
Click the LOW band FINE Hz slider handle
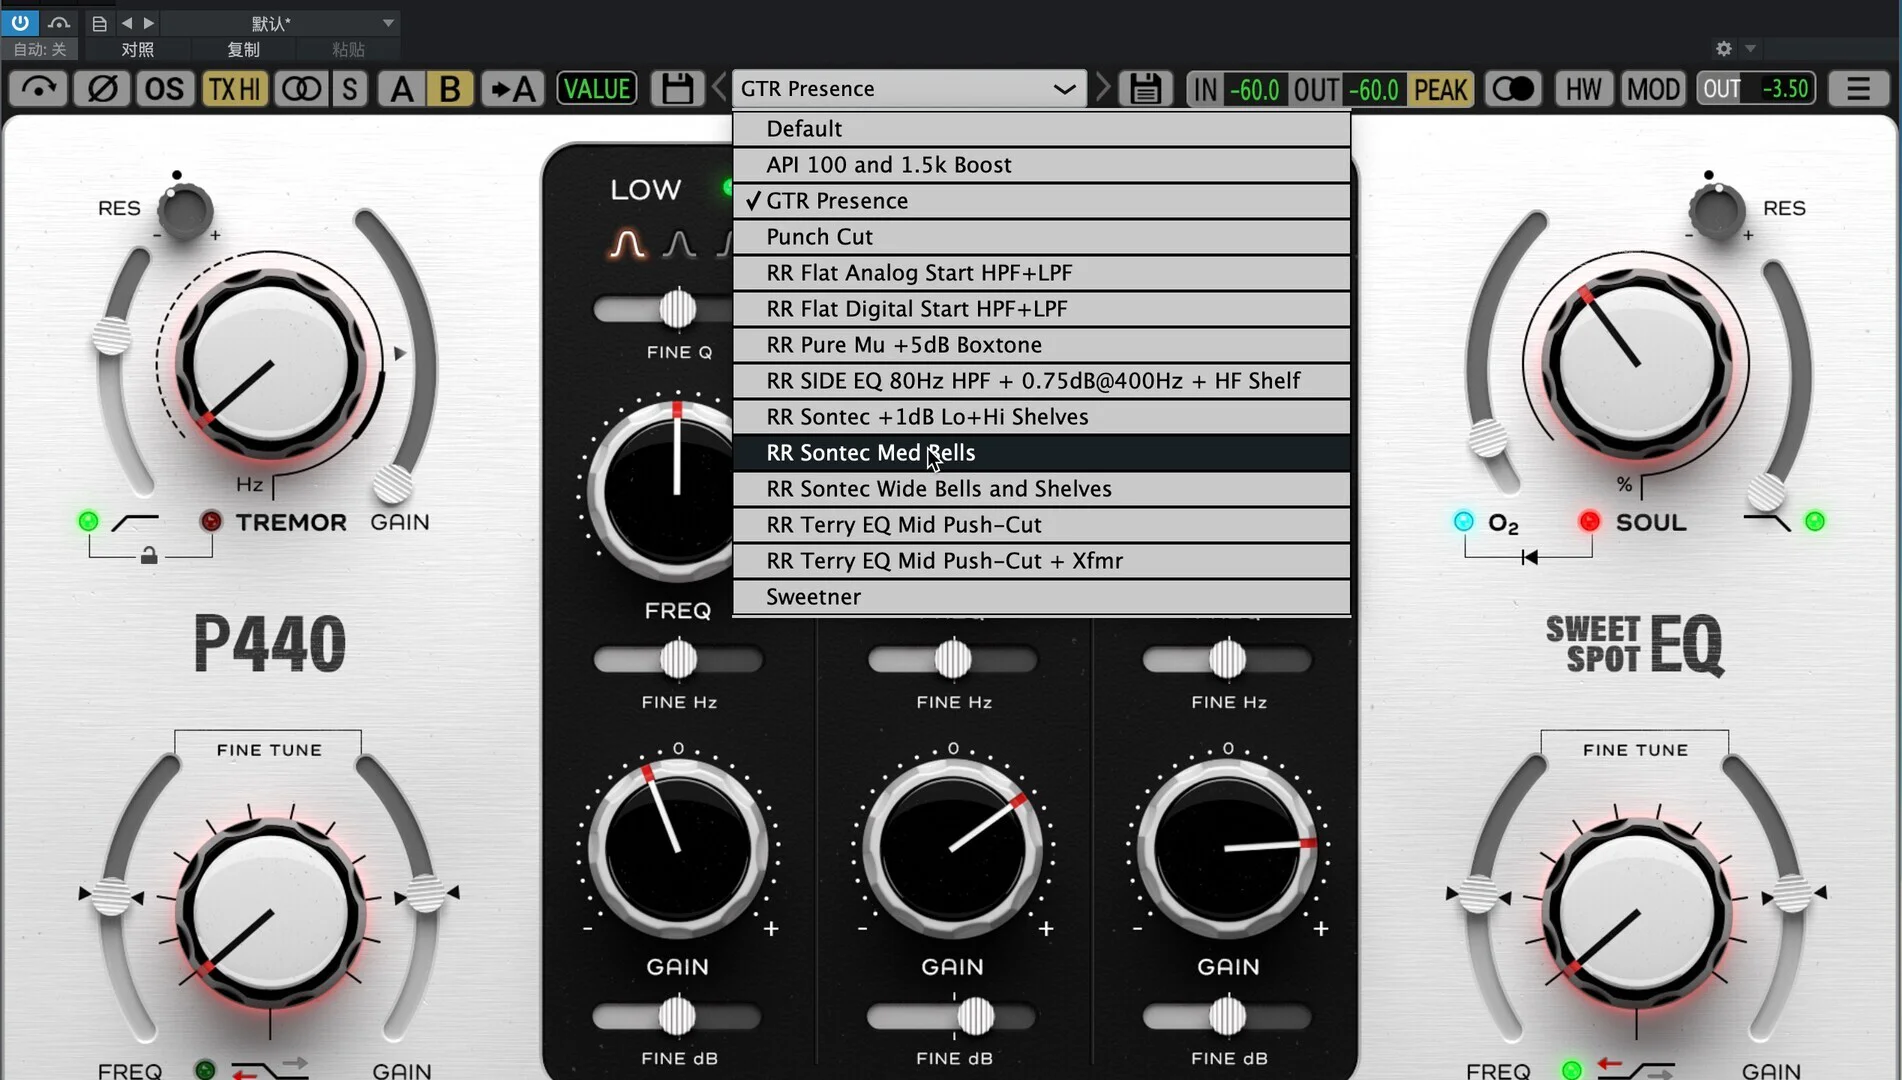(x=678, y=659)
